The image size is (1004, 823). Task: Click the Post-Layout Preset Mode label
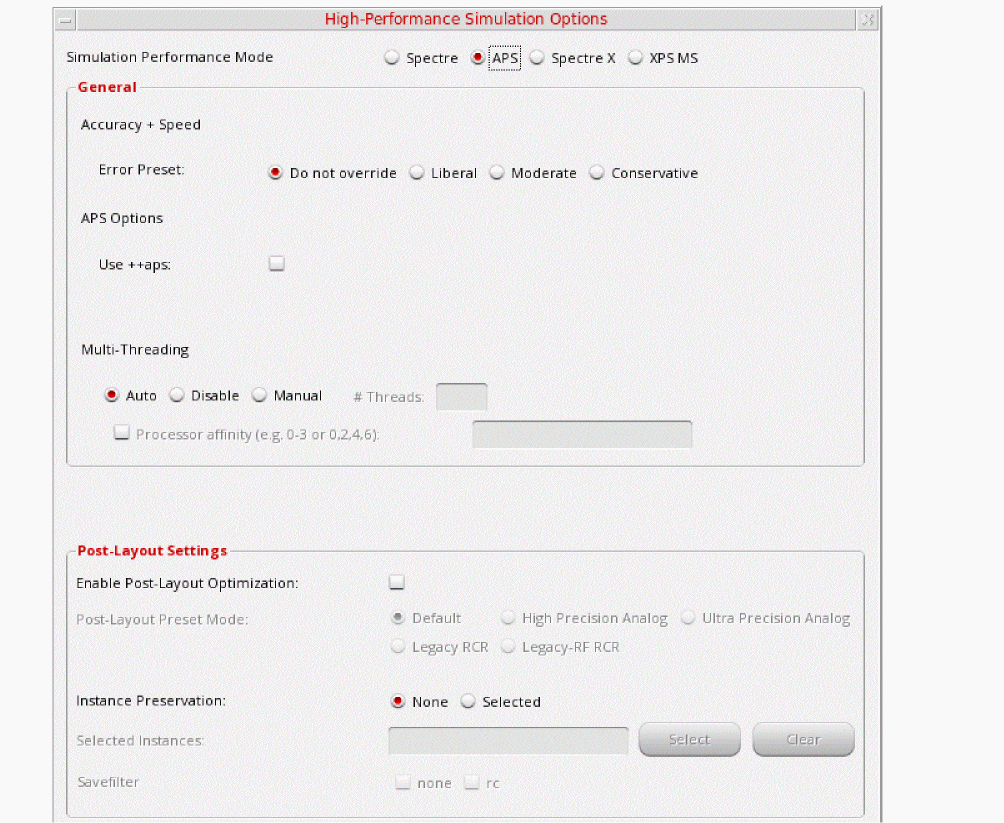click(x=162, y=620)
